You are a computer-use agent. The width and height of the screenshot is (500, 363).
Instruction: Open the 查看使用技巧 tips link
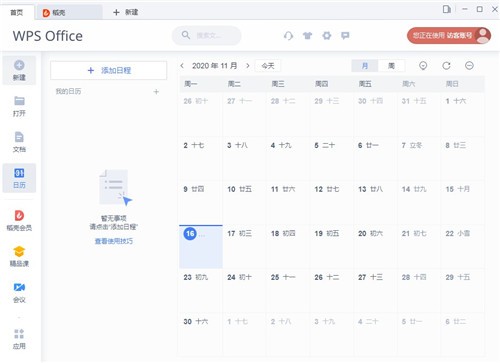[x=114, y=241]
